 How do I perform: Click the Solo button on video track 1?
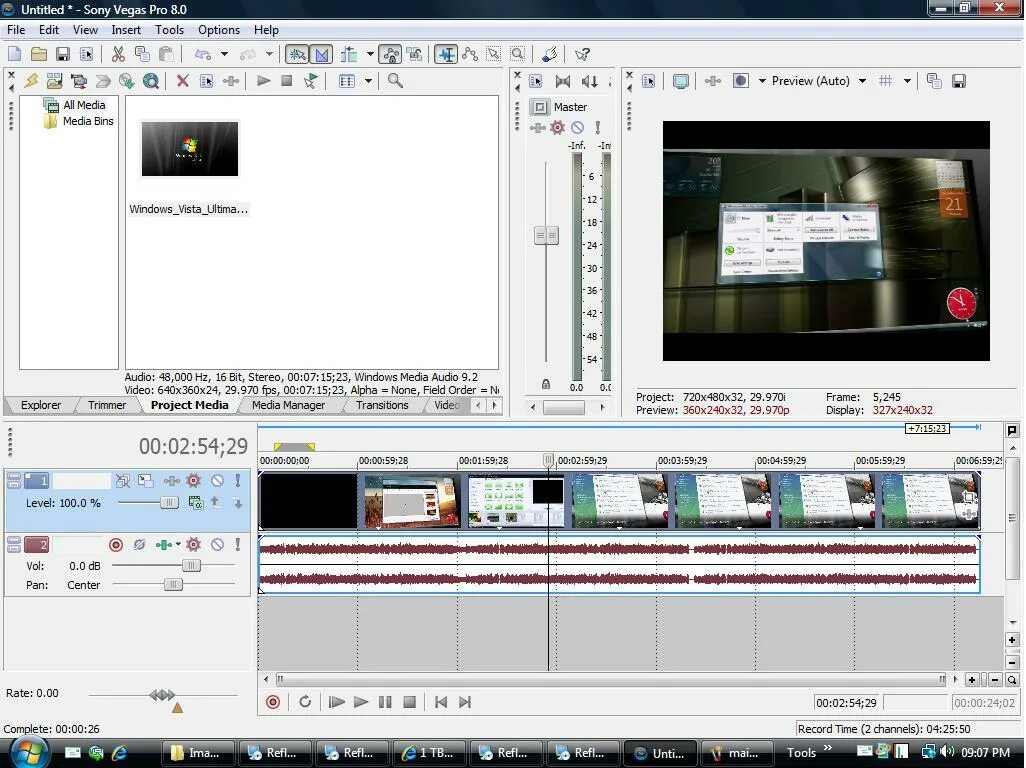[237, 481]
